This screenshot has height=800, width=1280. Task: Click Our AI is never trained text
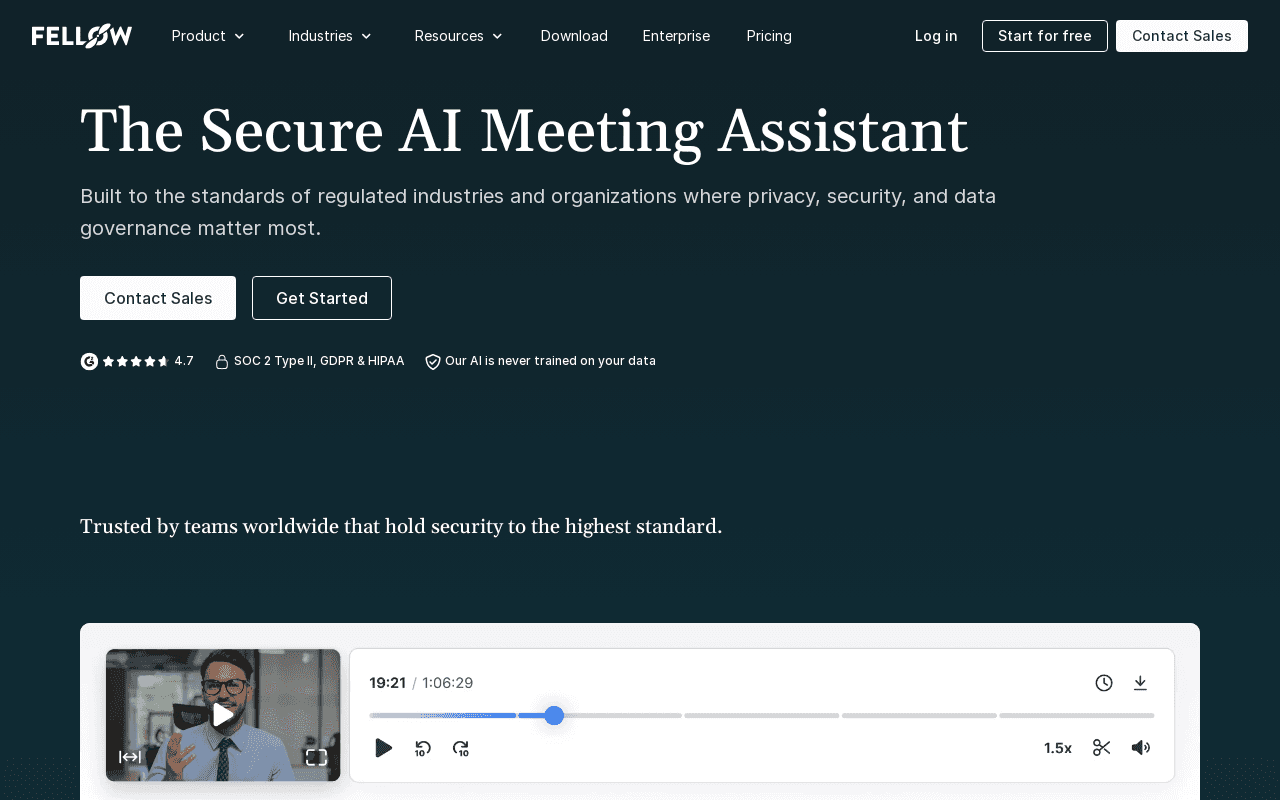550,361
